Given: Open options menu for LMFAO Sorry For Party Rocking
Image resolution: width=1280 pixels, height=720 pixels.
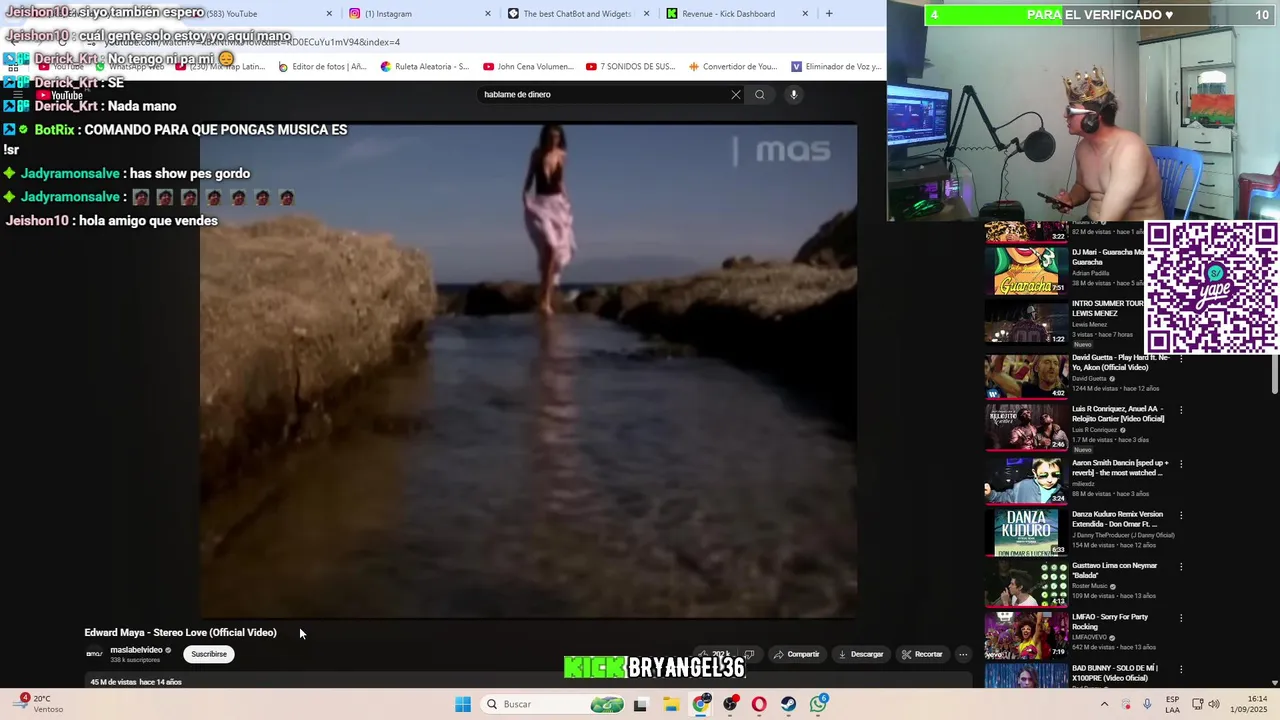Looking at the screenshot, I should pyautogui.click(x=1181, y=619).
